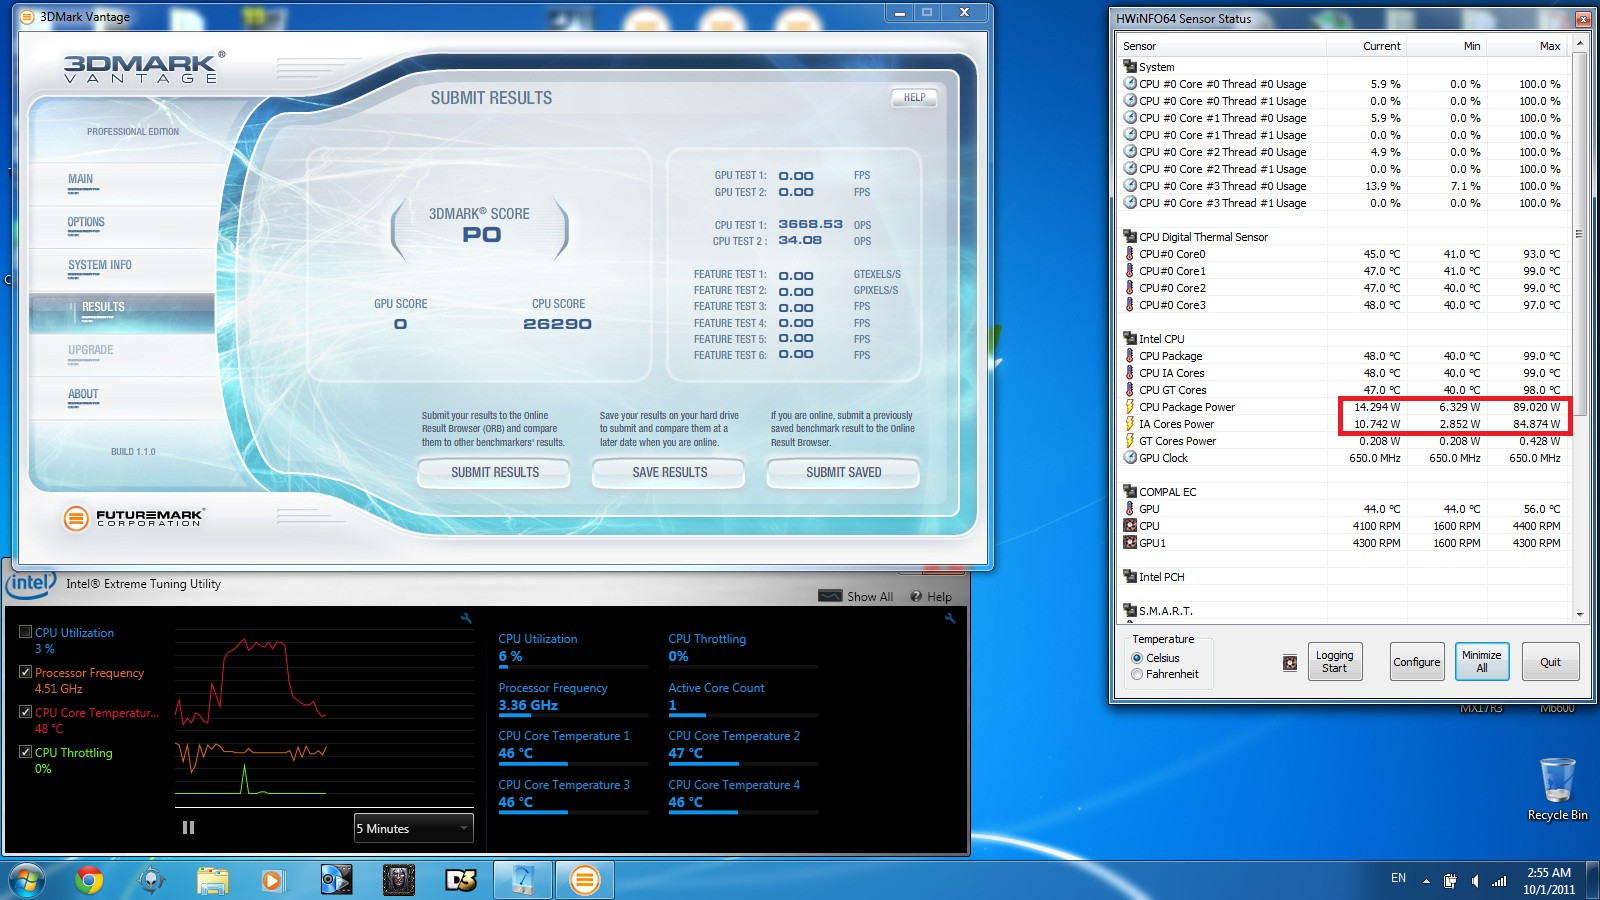
Task: Click the network signal icon in the system tray
Action: pyautogui.click(x=1499, y=881)
